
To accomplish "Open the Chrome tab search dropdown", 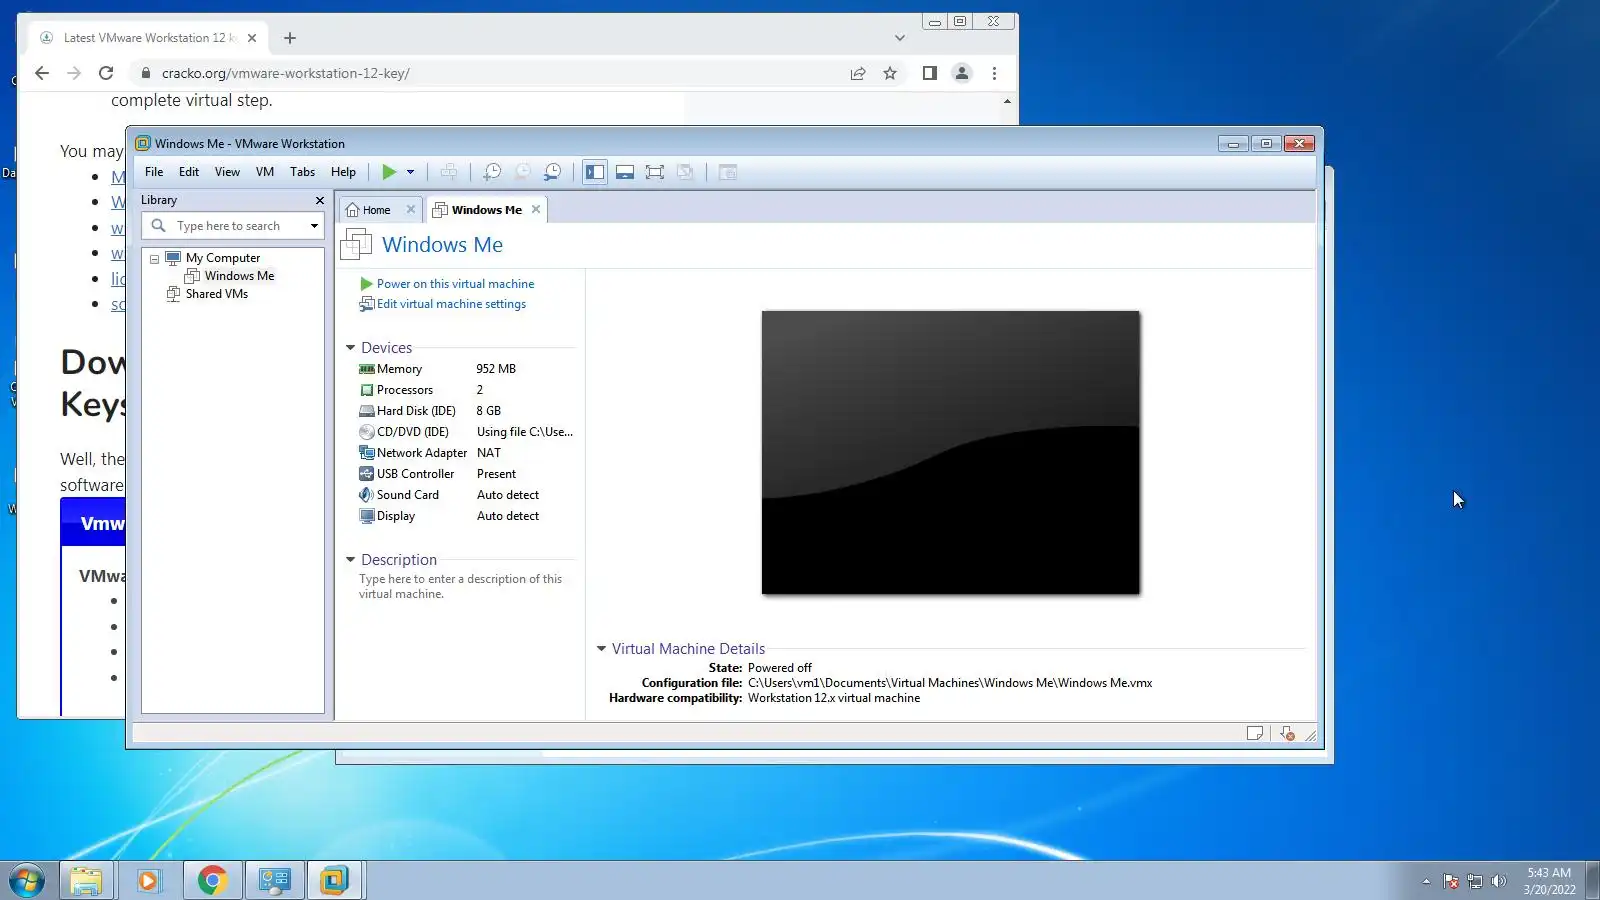I will [x=900, y=38].
